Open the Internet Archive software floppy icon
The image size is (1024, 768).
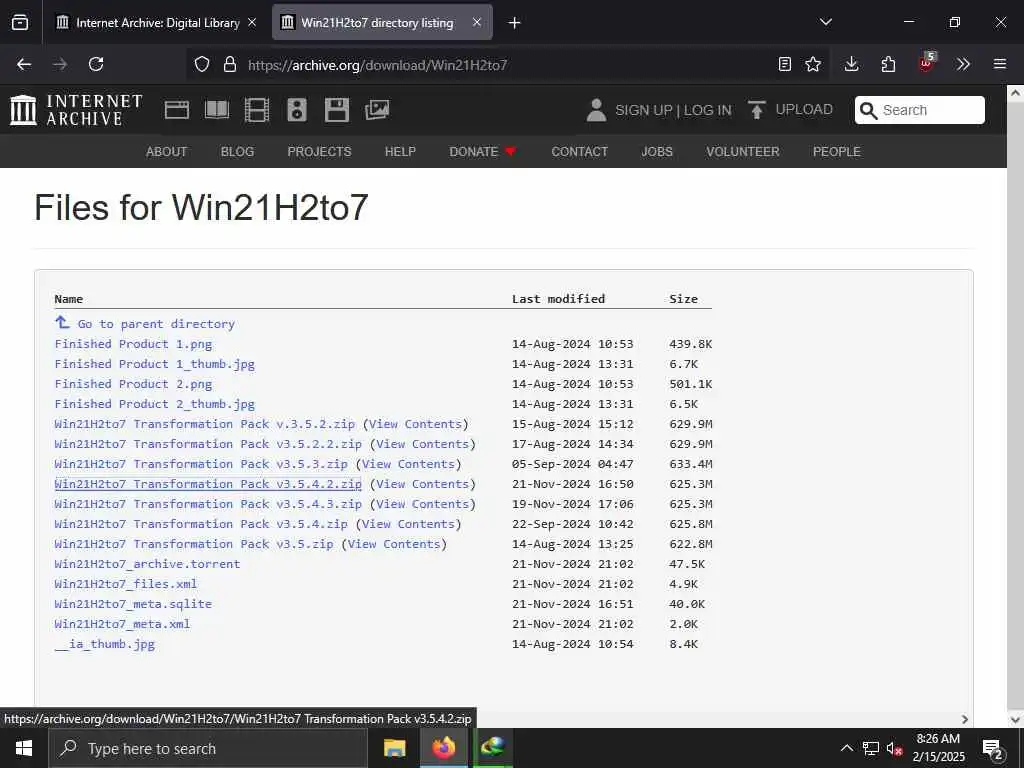(x=337, y=110)
